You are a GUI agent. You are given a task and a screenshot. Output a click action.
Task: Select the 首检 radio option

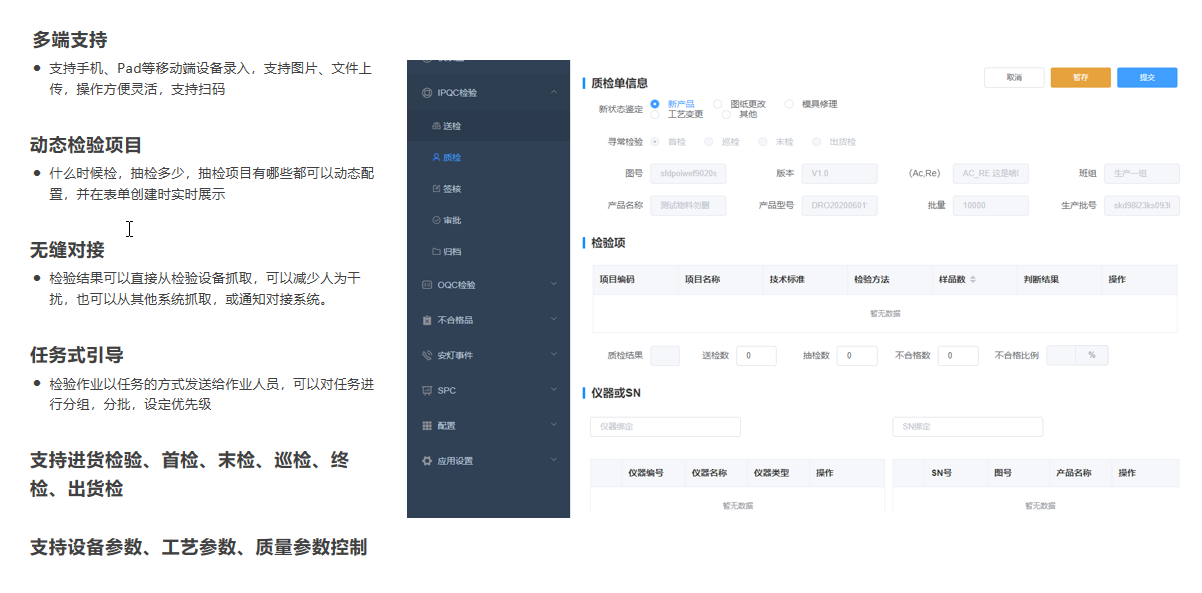click(655, 142)
